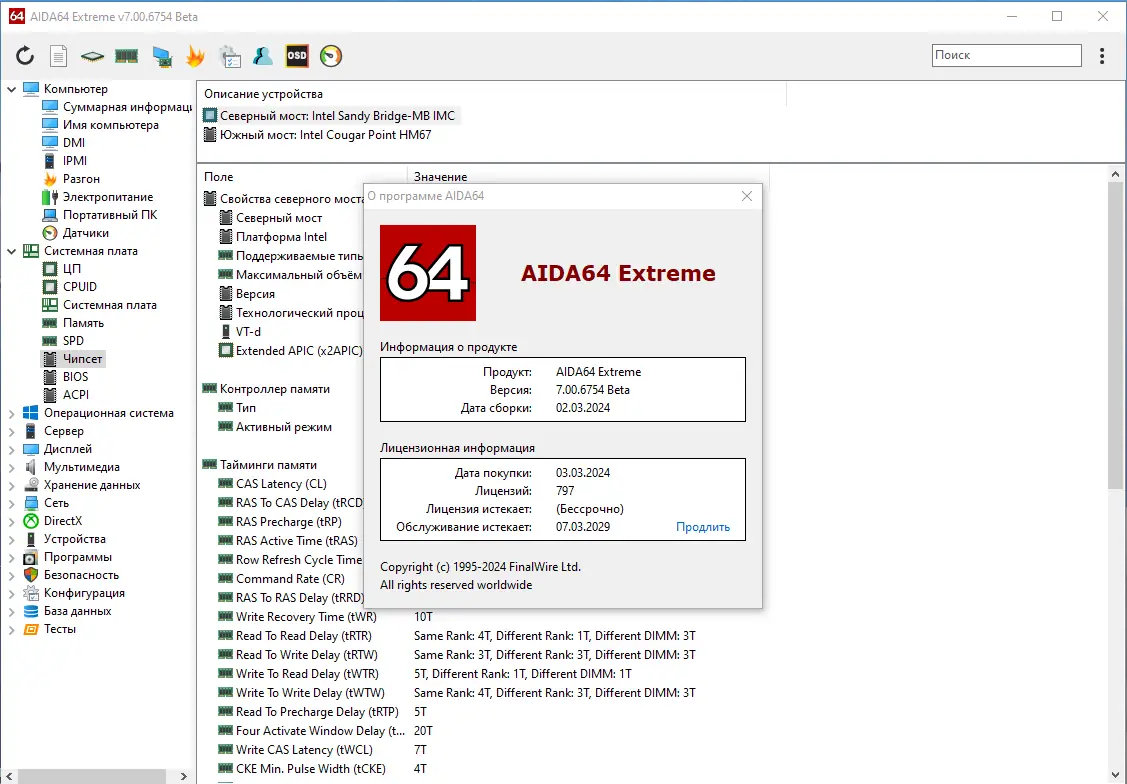
Task: Start the system stability test flame icon
Action: tap(196, 56)
